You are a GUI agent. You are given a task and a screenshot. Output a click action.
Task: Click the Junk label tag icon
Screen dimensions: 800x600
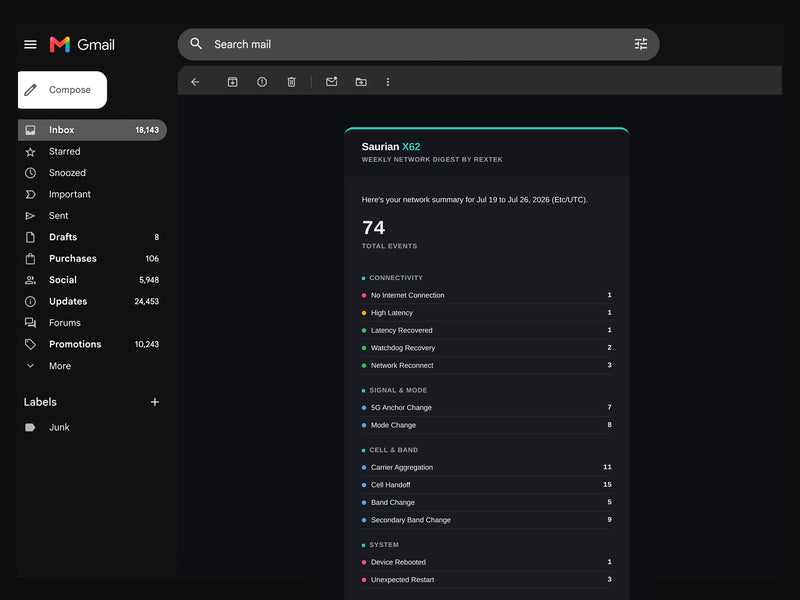[x=31, y=428]
